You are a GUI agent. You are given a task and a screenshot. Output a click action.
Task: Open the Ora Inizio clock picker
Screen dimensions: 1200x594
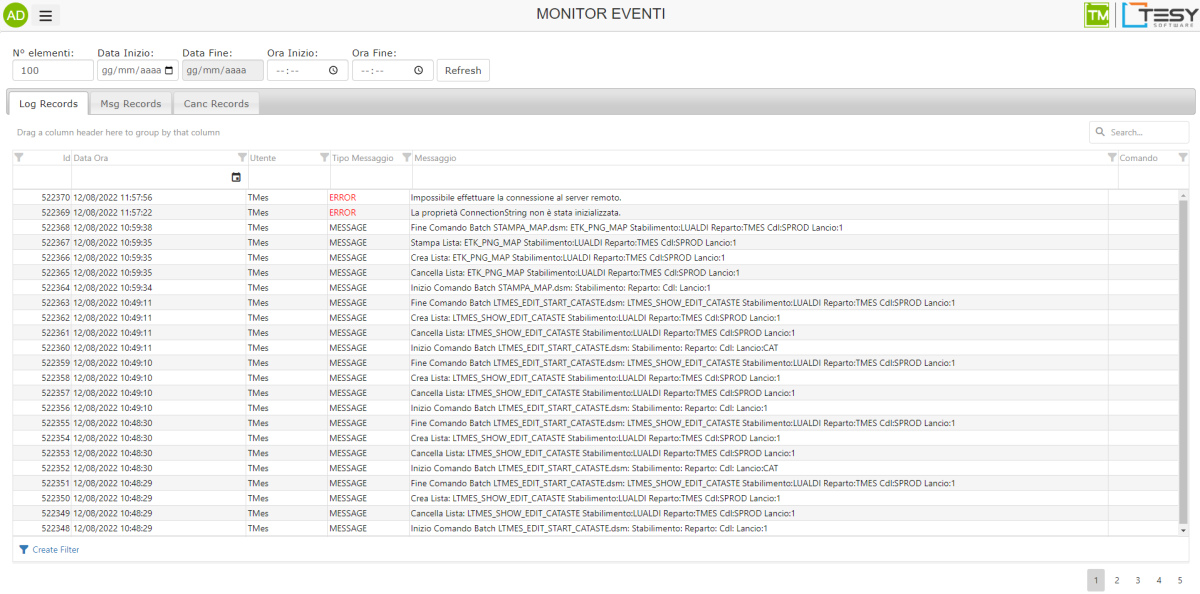[x=333, y=71]
